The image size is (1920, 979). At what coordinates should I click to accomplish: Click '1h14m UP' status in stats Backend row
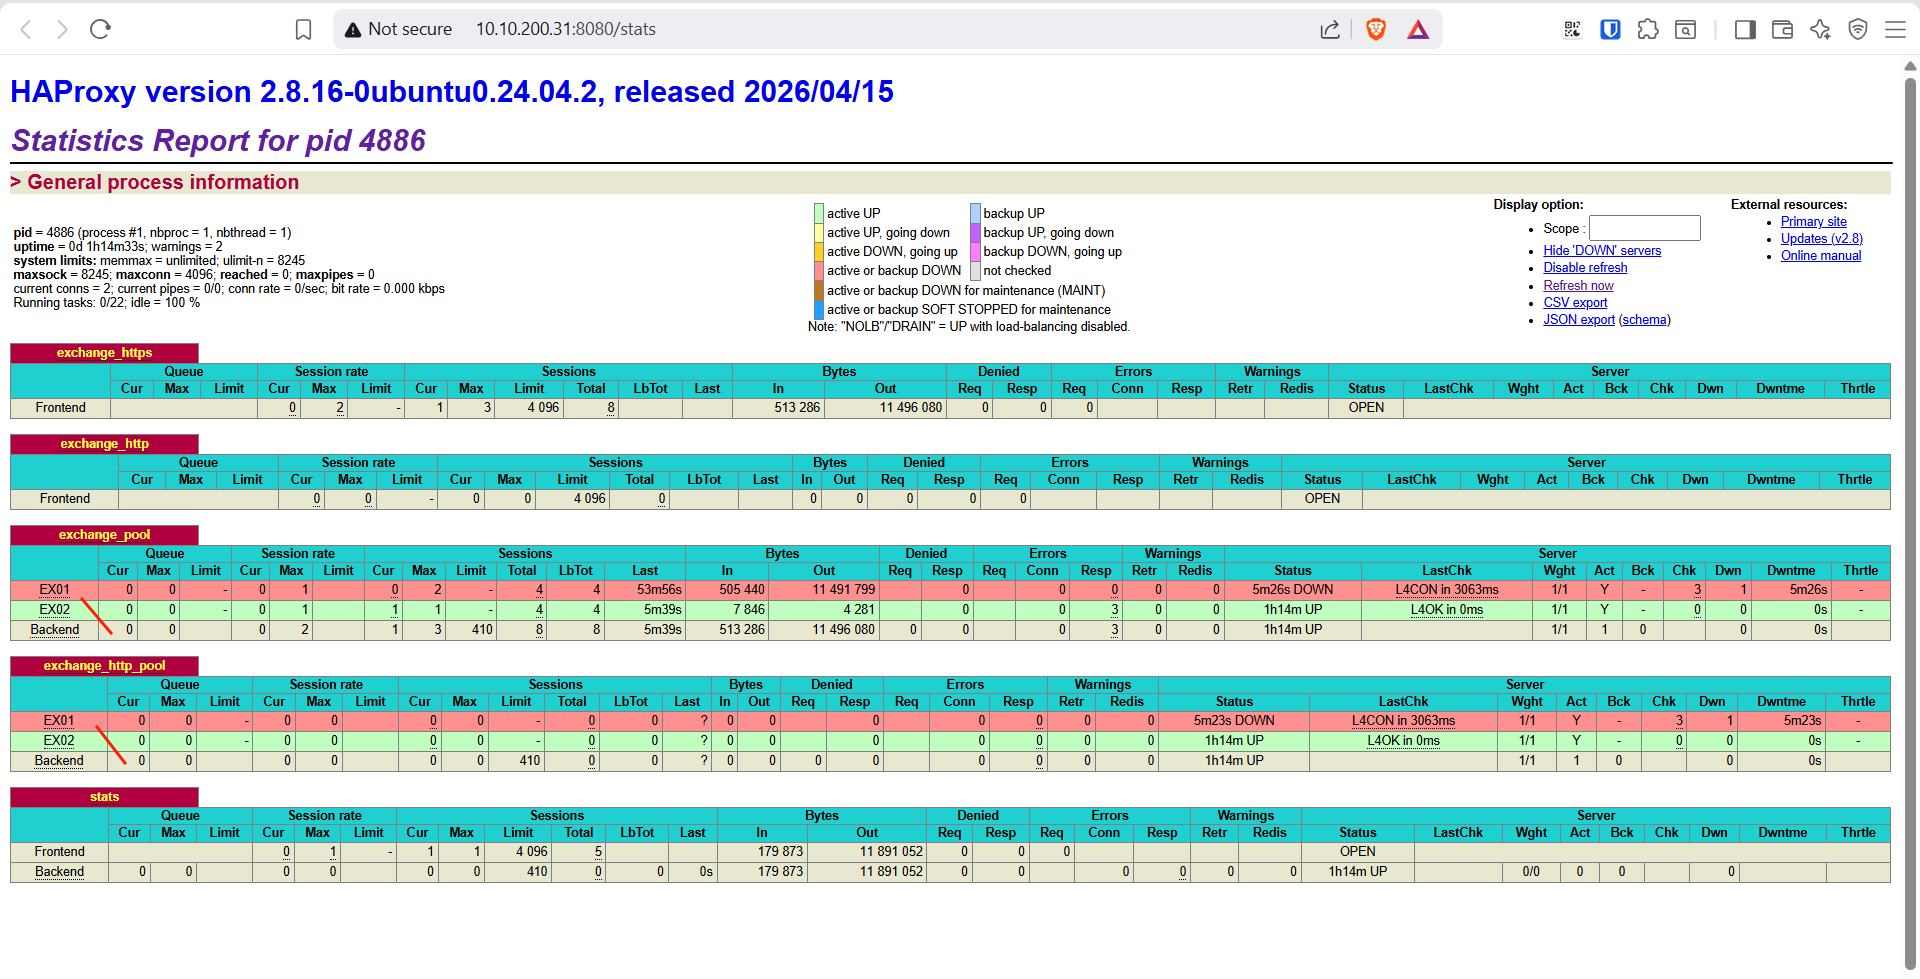pyautogui.click(x=1357, y=872)
